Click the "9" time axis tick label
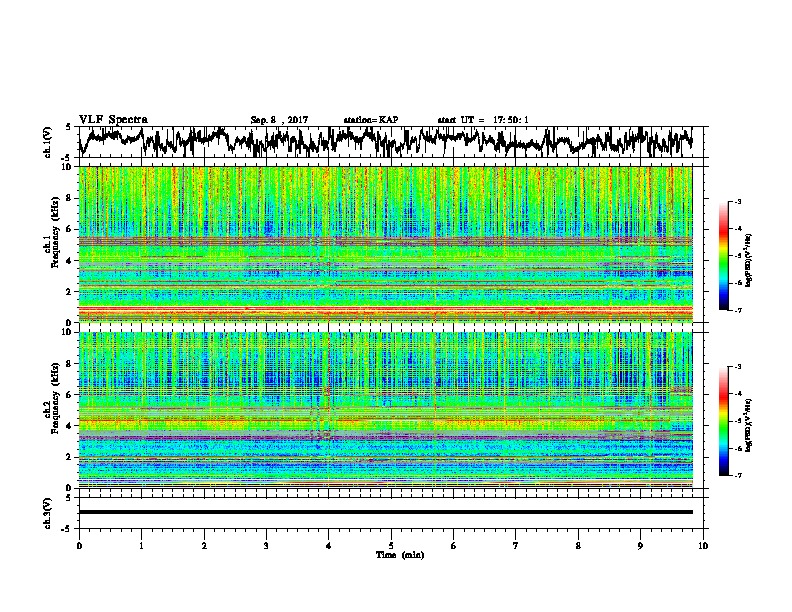The image size is (792, 612). pos(640,546)
